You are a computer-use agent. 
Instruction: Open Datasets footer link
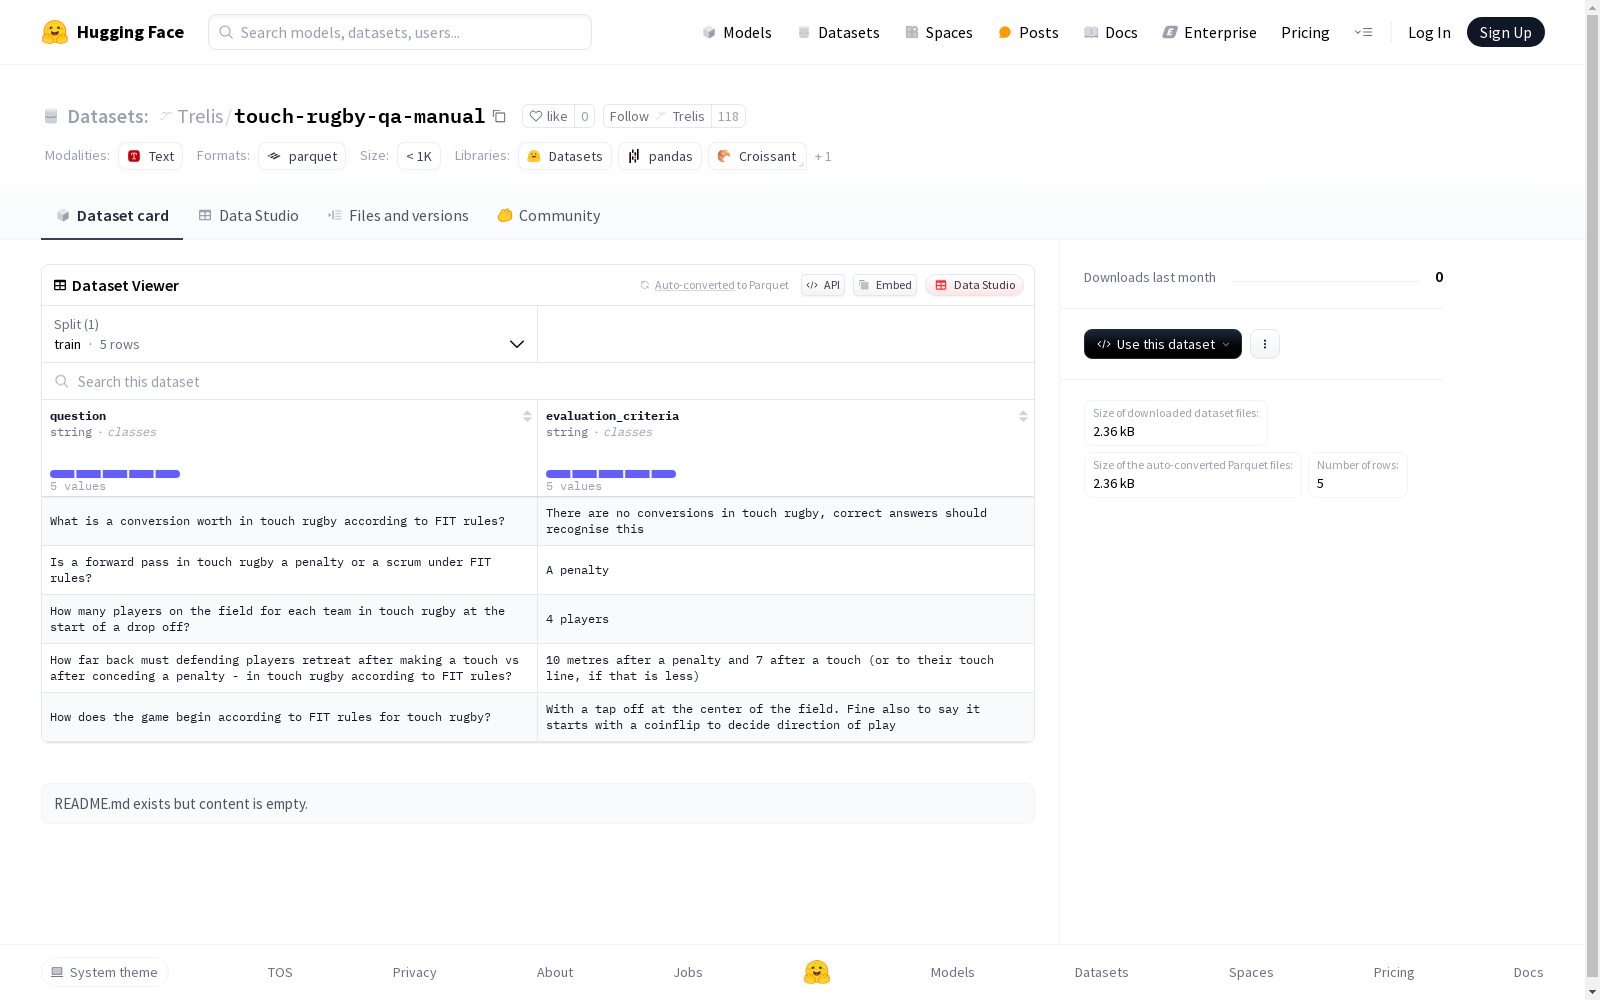(1102, 972)
